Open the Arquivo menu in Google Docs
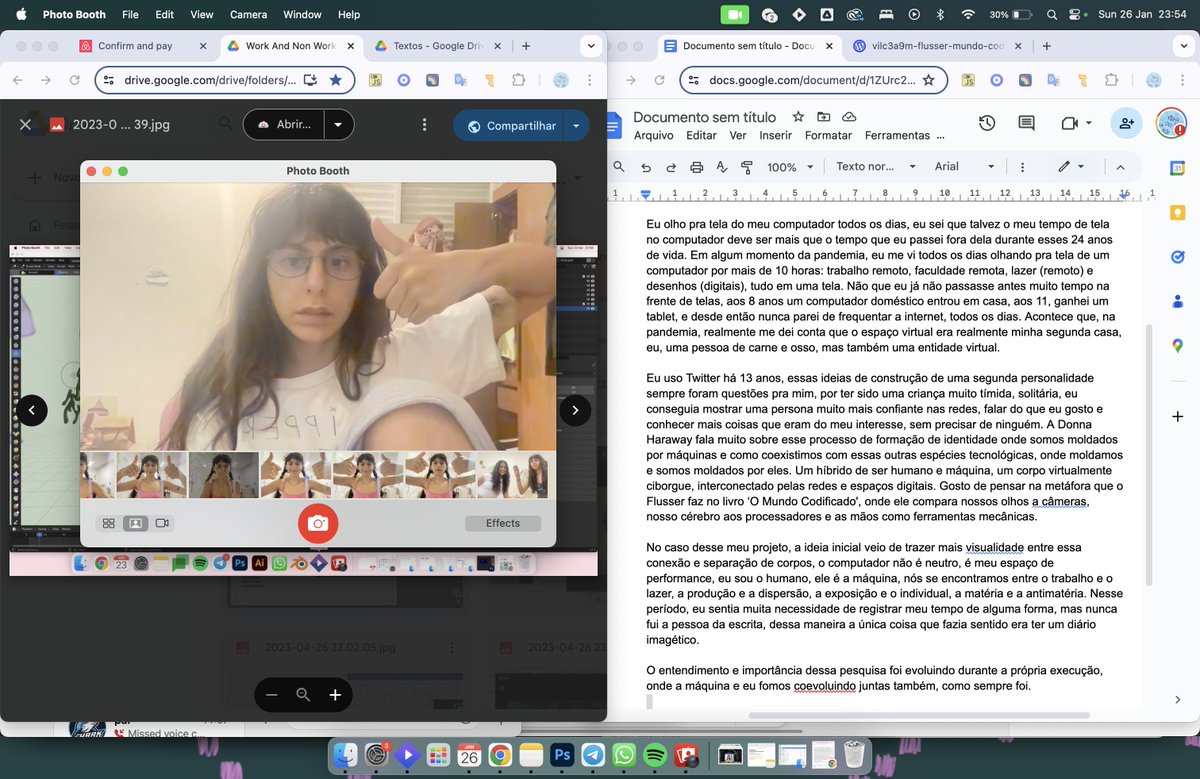Screen dimensions: 1200x779 653,135
